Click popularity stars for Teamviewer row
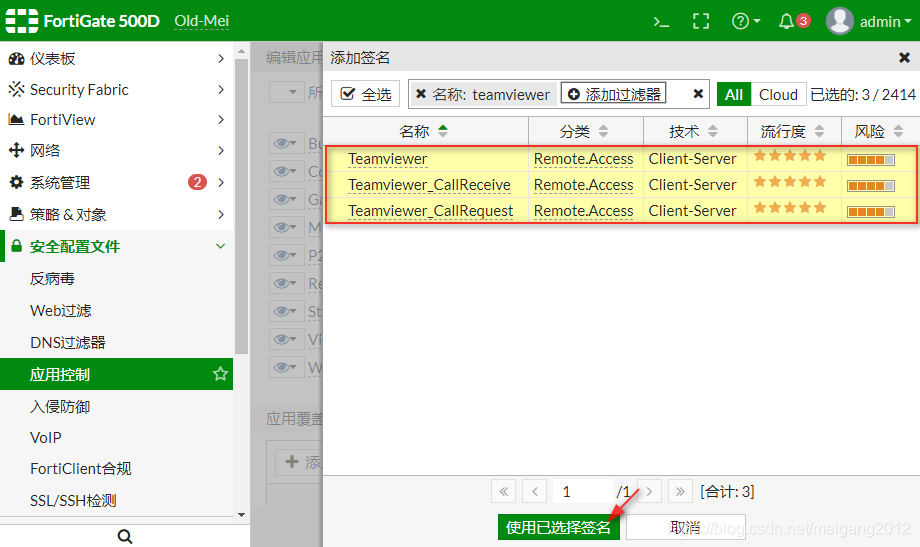This screenshot has width=920, height=547. click(790, 156)
